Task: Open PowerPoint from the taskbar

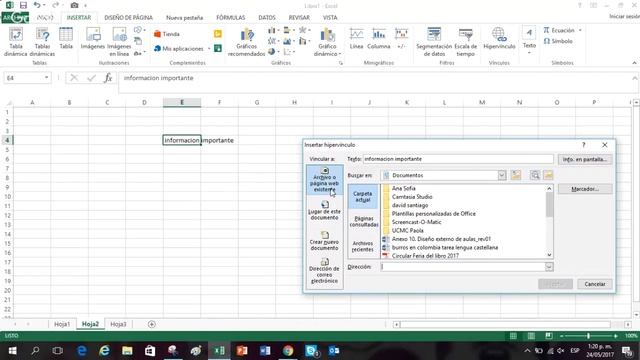Action: point(242,351)
